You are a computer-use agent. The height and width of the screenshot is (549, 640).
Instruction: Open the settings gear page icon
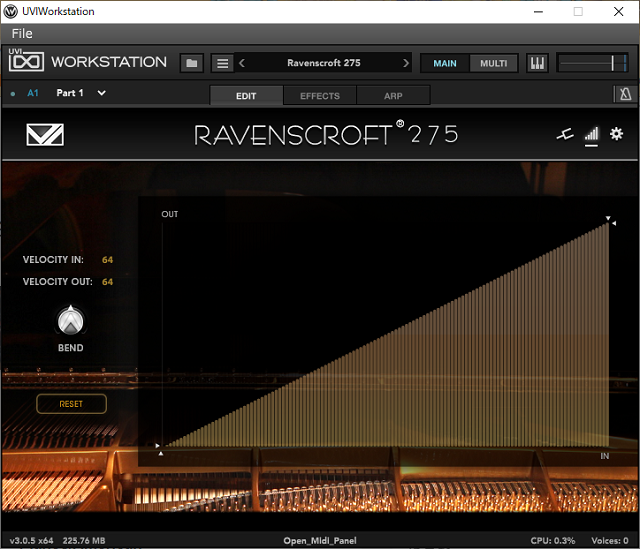tap(616, 134)
